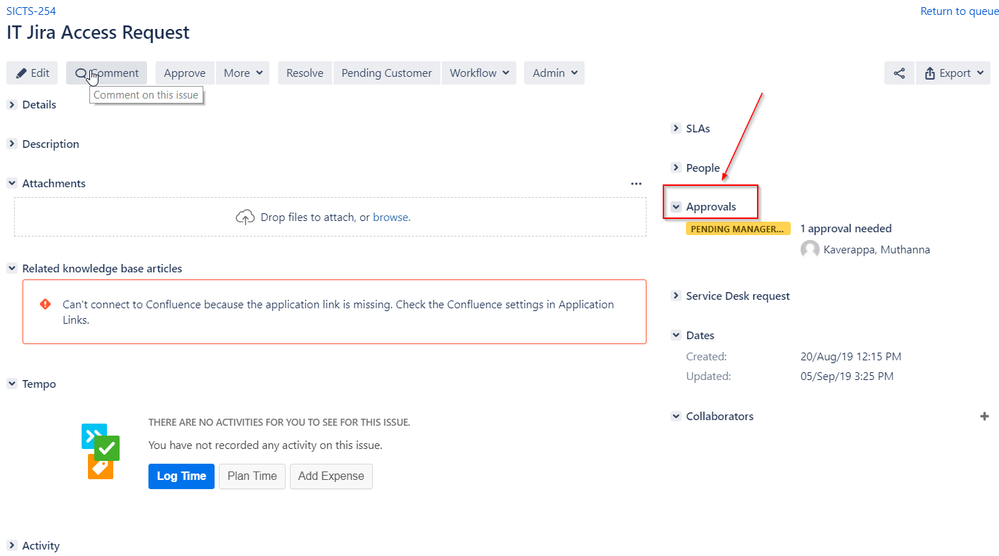This screenshot has height=556, width=999.
Task: Collapse the Approvals section
Action: (676, 207)
